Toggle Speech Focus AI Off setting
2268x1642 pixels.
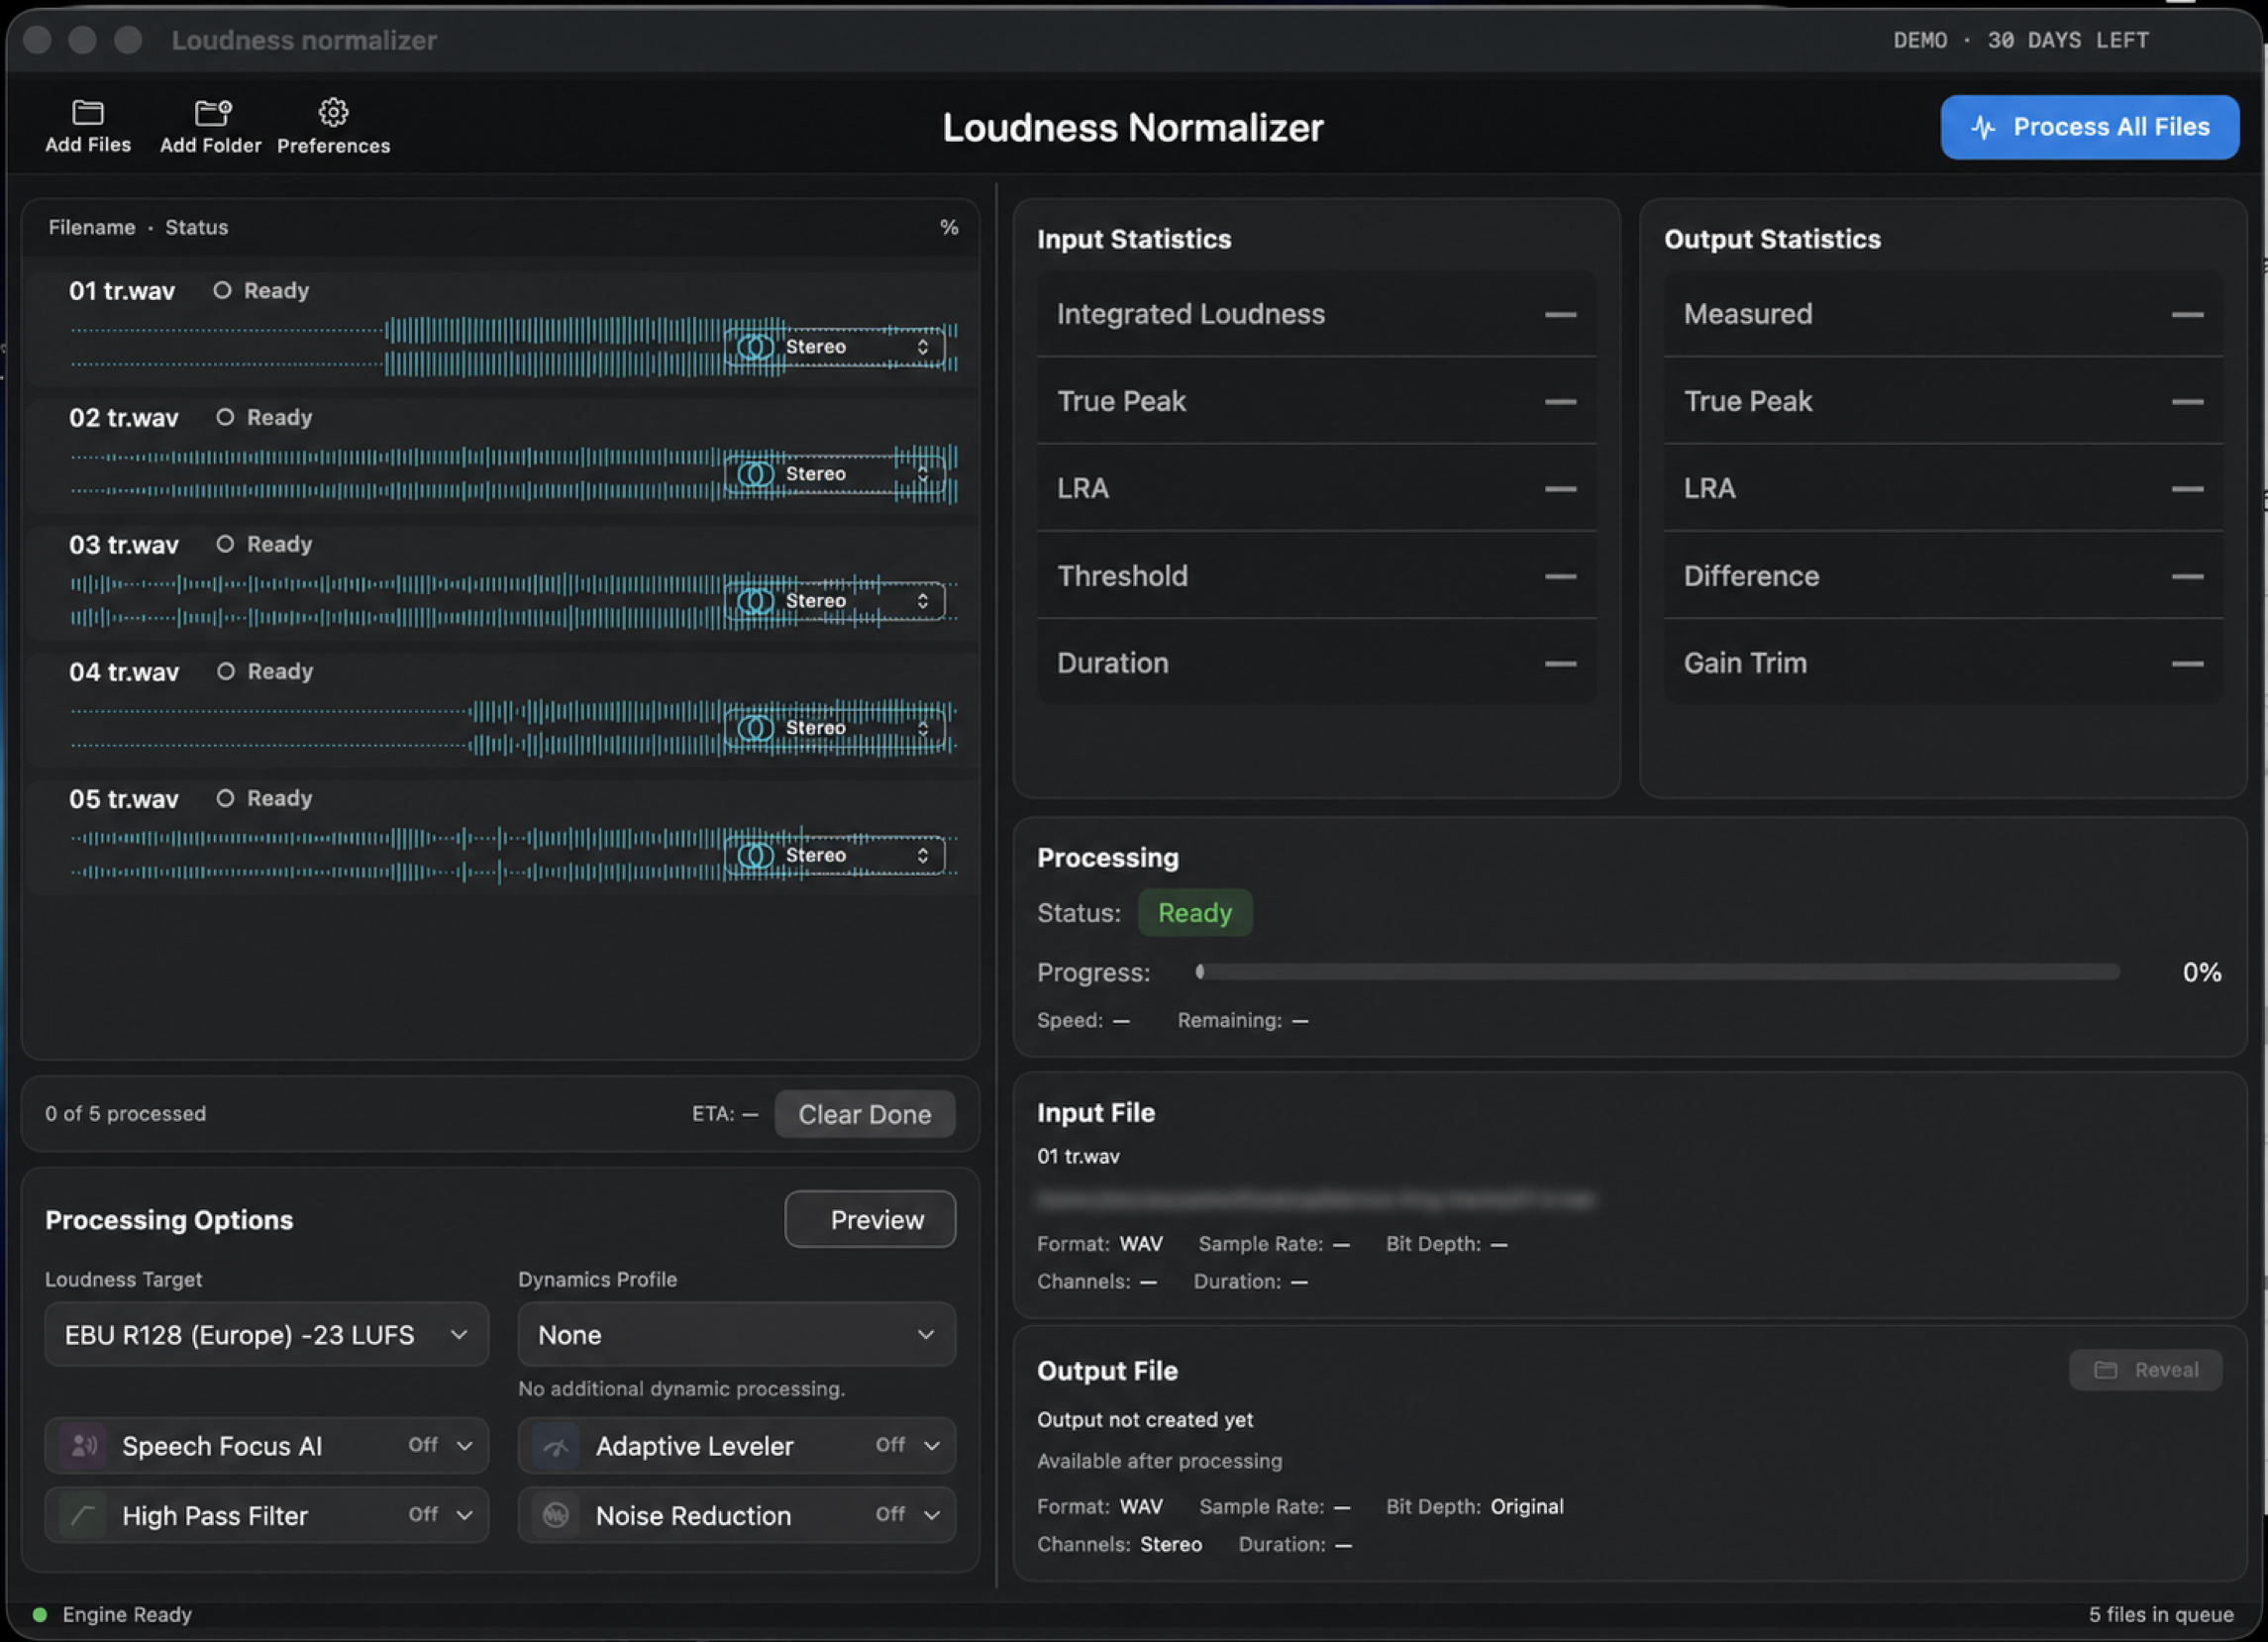(x=440, y=1445)
